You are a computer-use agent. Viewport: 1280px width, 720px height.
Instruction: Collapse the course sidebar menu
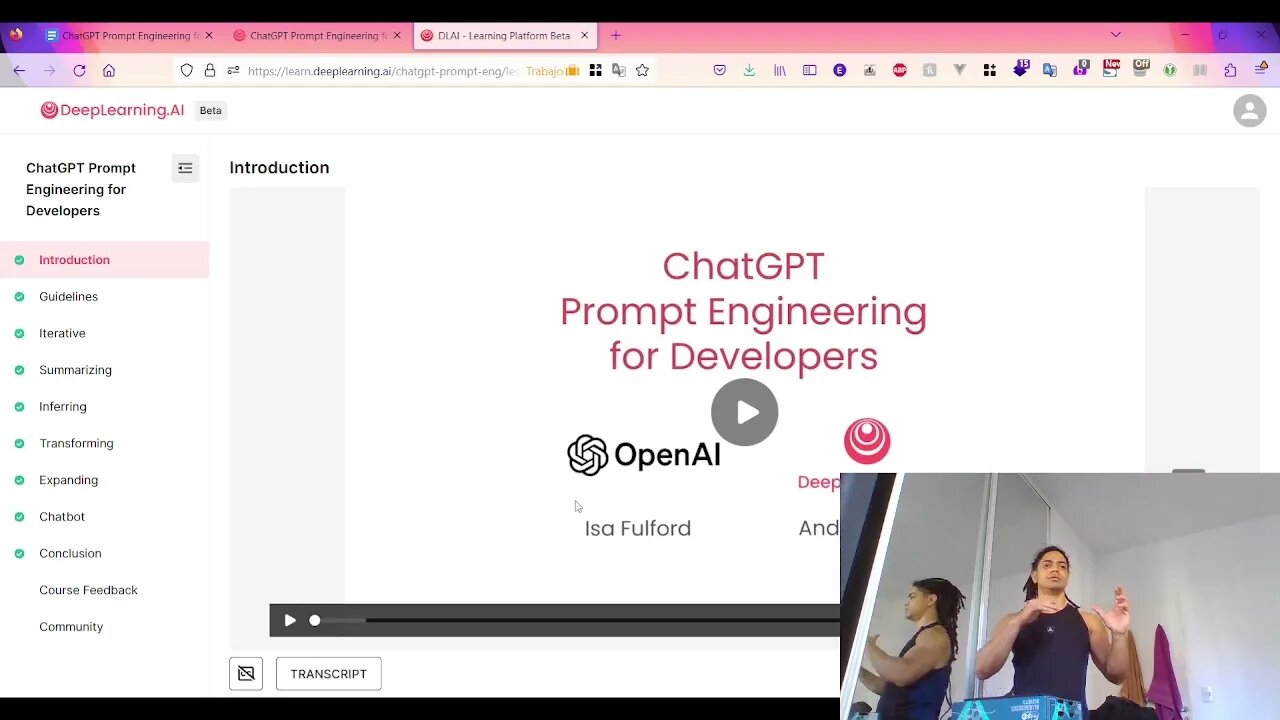pyautogui.click(x=185, y=168)
